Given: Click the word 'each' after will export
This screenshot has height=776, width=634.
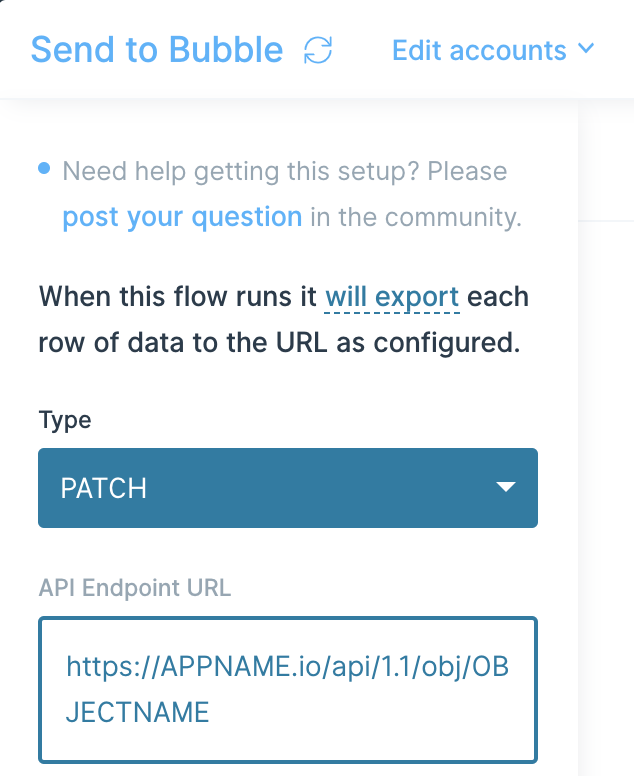Looking at the screenshot, I should point(498,296).
